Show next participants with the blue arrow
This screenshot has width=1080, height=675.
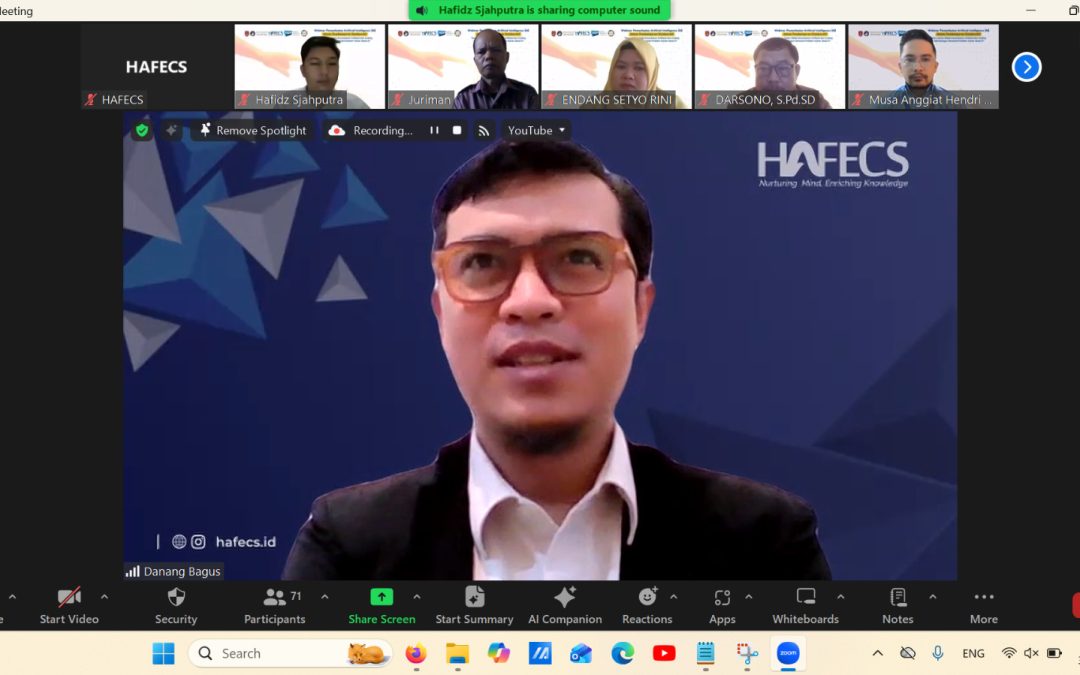click(x=1026, y=67)
